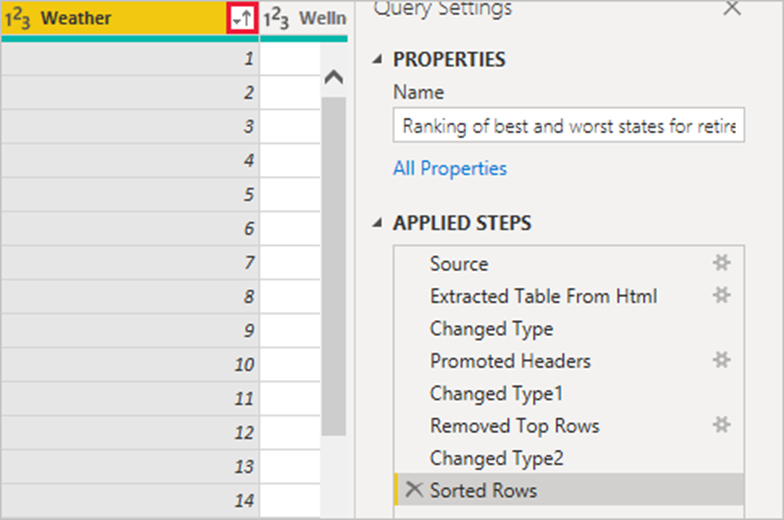Collapse the PROPERTIES section

point(377,59)
